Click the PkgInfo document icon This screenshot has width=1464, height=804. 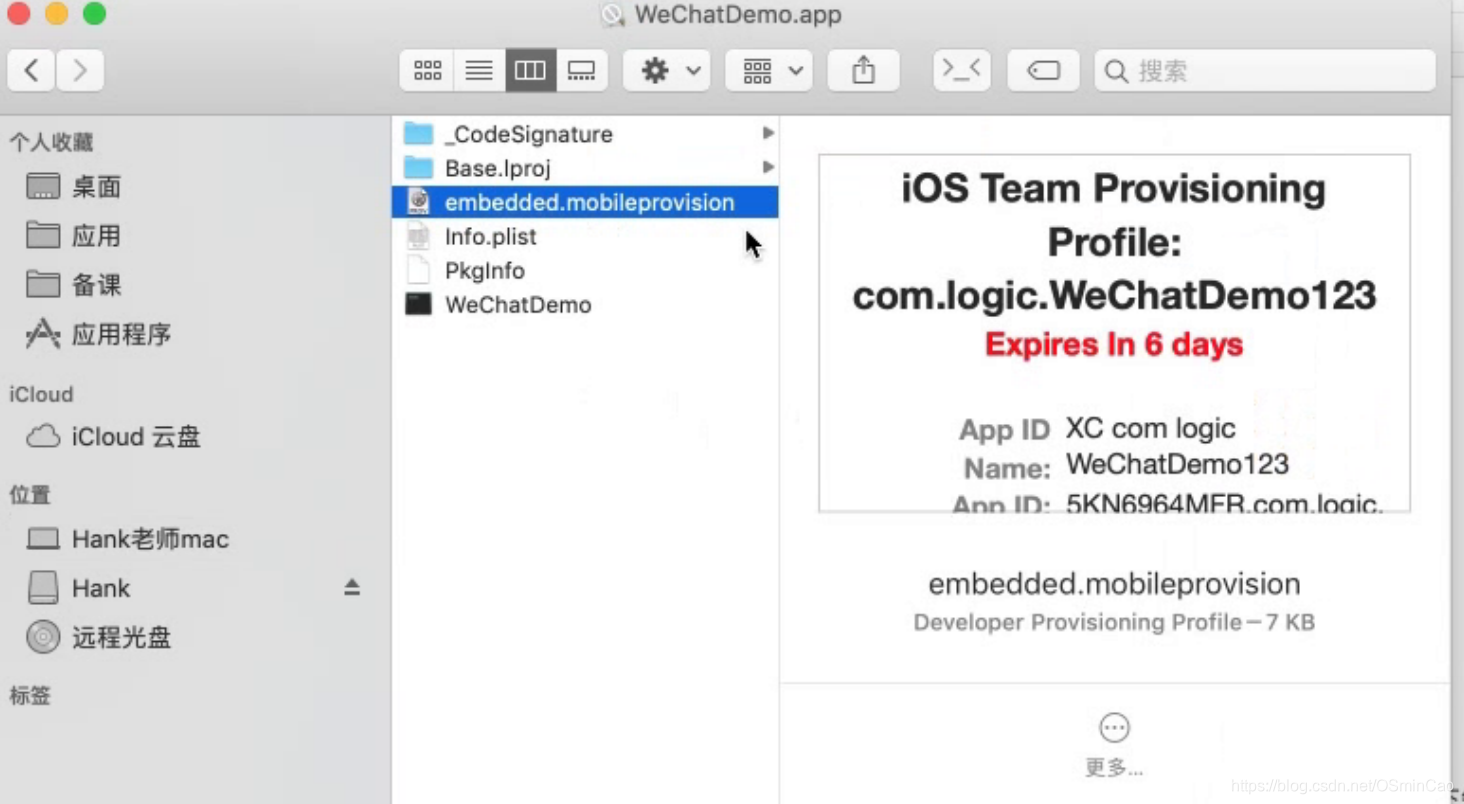(418, 270)
